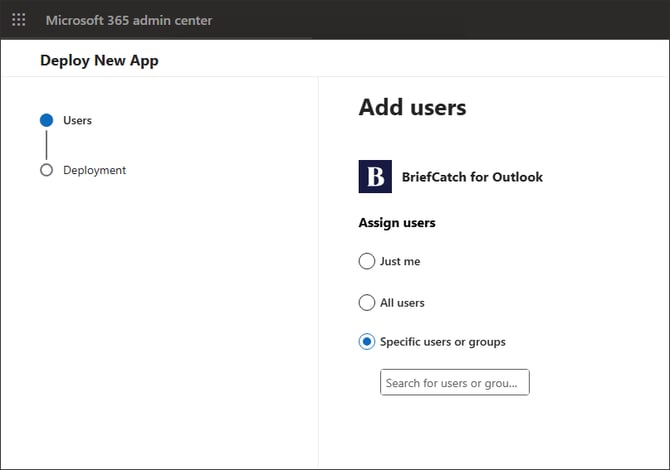Focus the Search for users or groups field
Screen dimensions: 670x470
tap(455, 382)
